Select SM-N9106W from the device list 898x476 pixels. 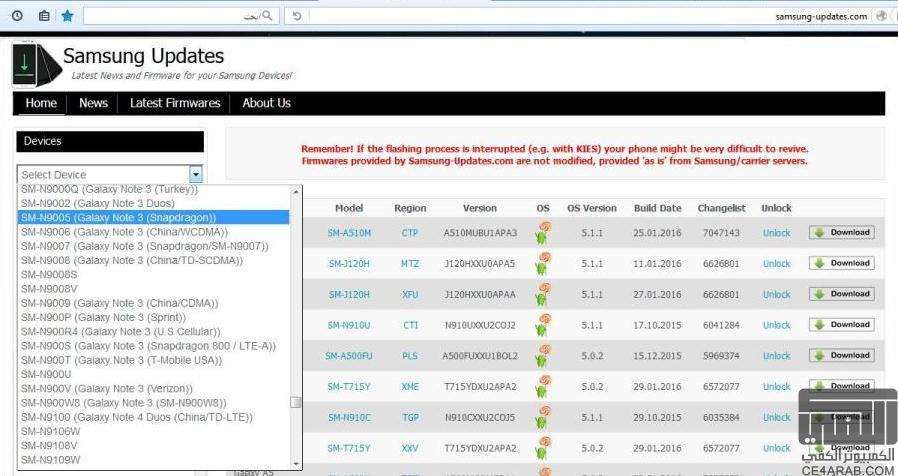[153, 431]
